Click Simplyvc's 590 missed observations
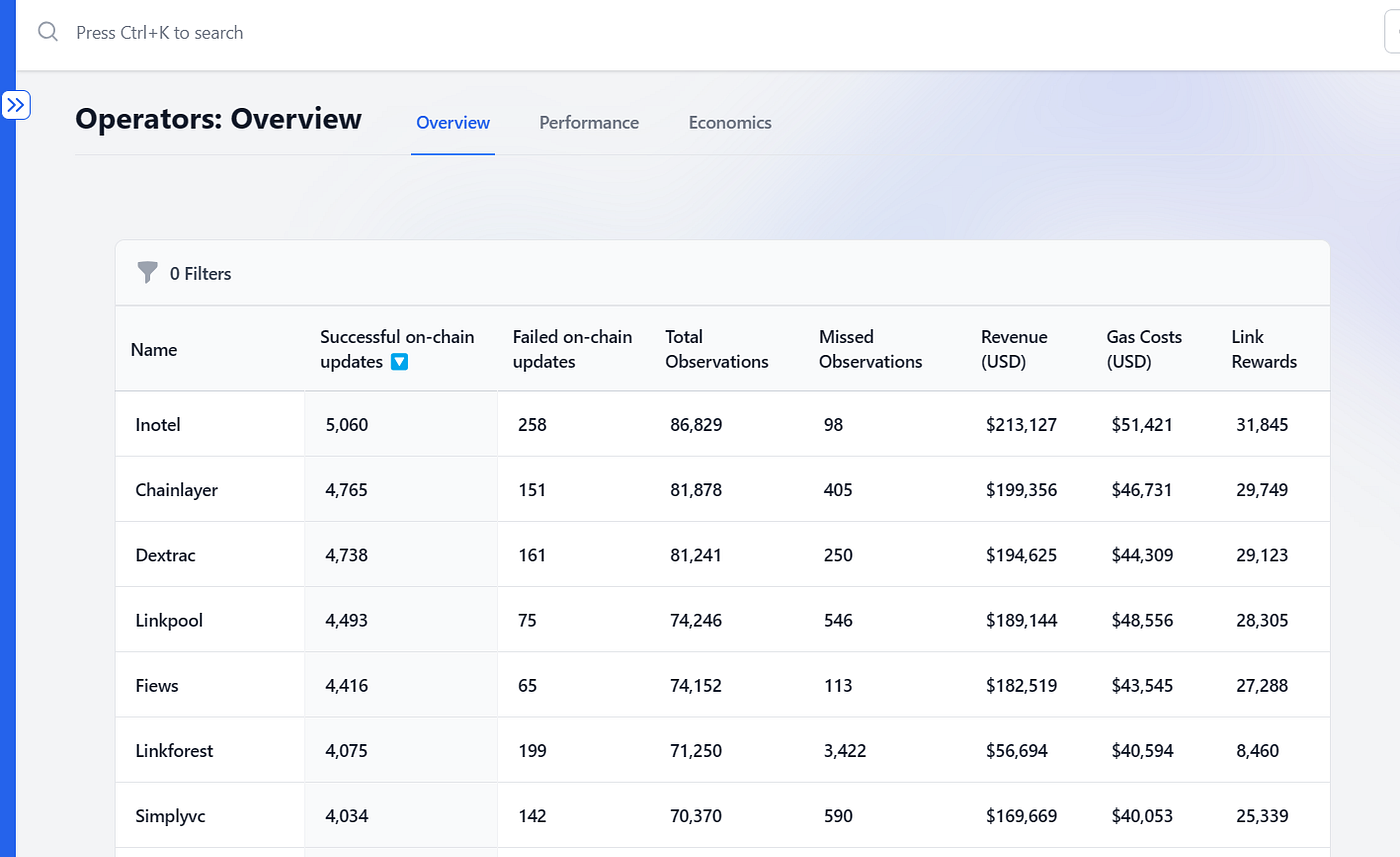This screenshot has height=857, width=1400. point(838,816)
